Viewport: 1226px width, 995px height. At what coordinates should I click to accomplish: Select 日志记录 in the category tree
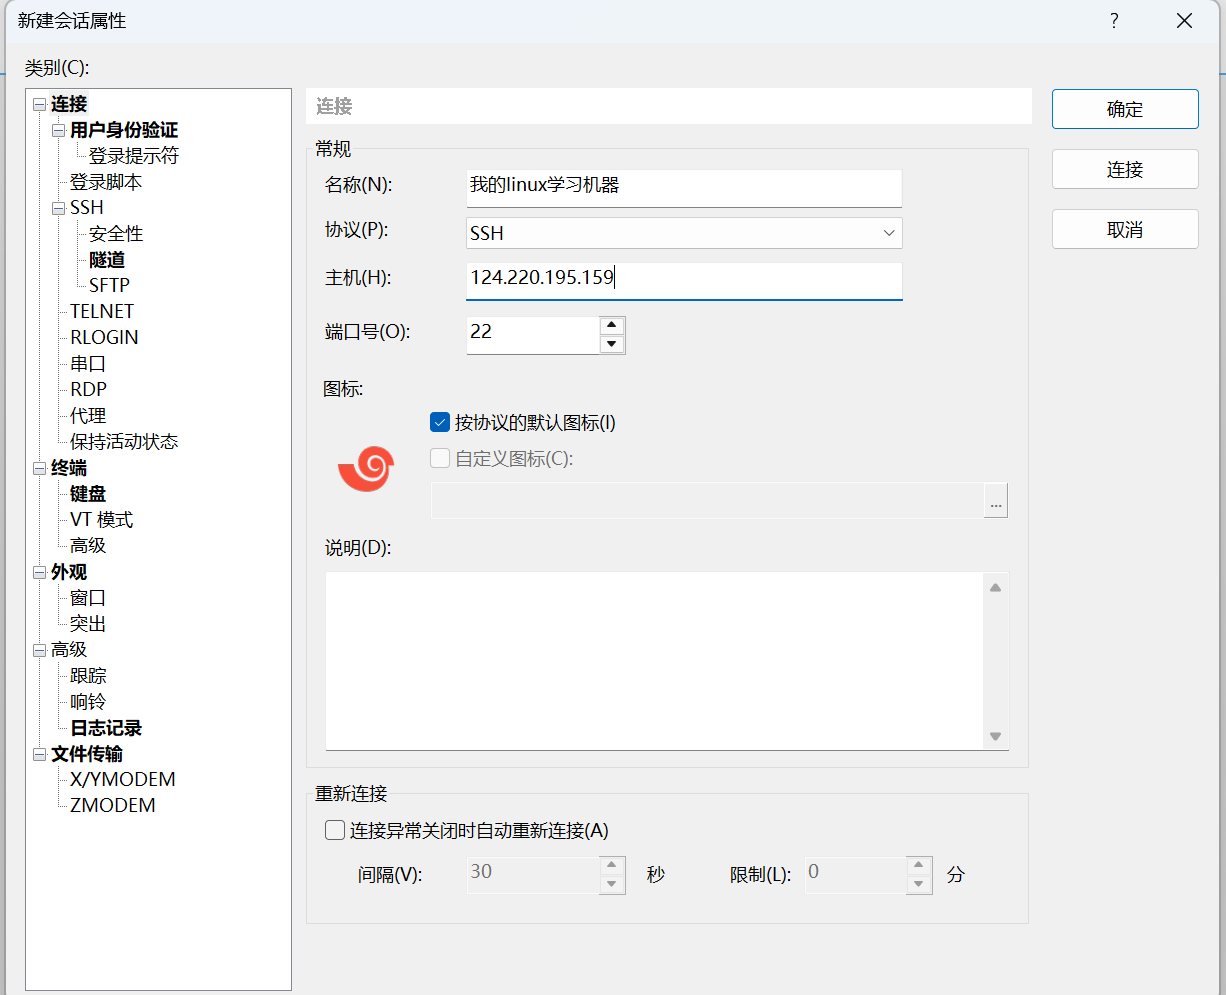pyautogui.click(x=106, y=728)
